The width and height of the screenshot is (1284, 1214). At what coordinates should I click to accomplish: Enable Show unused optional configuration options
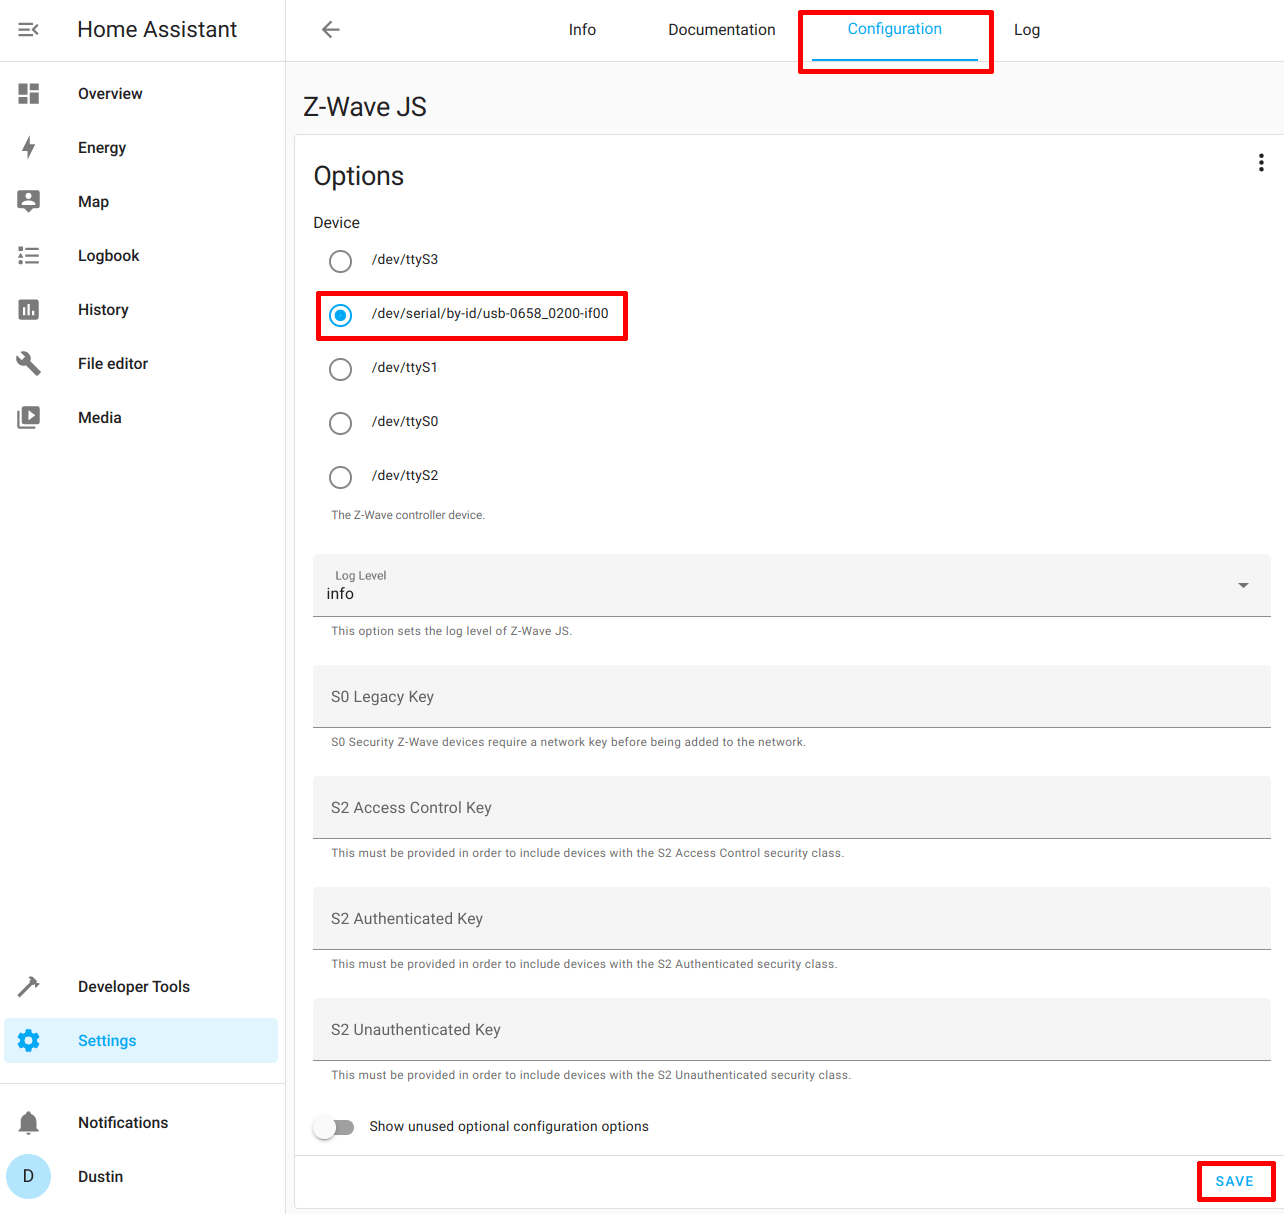pos(334,1126)
